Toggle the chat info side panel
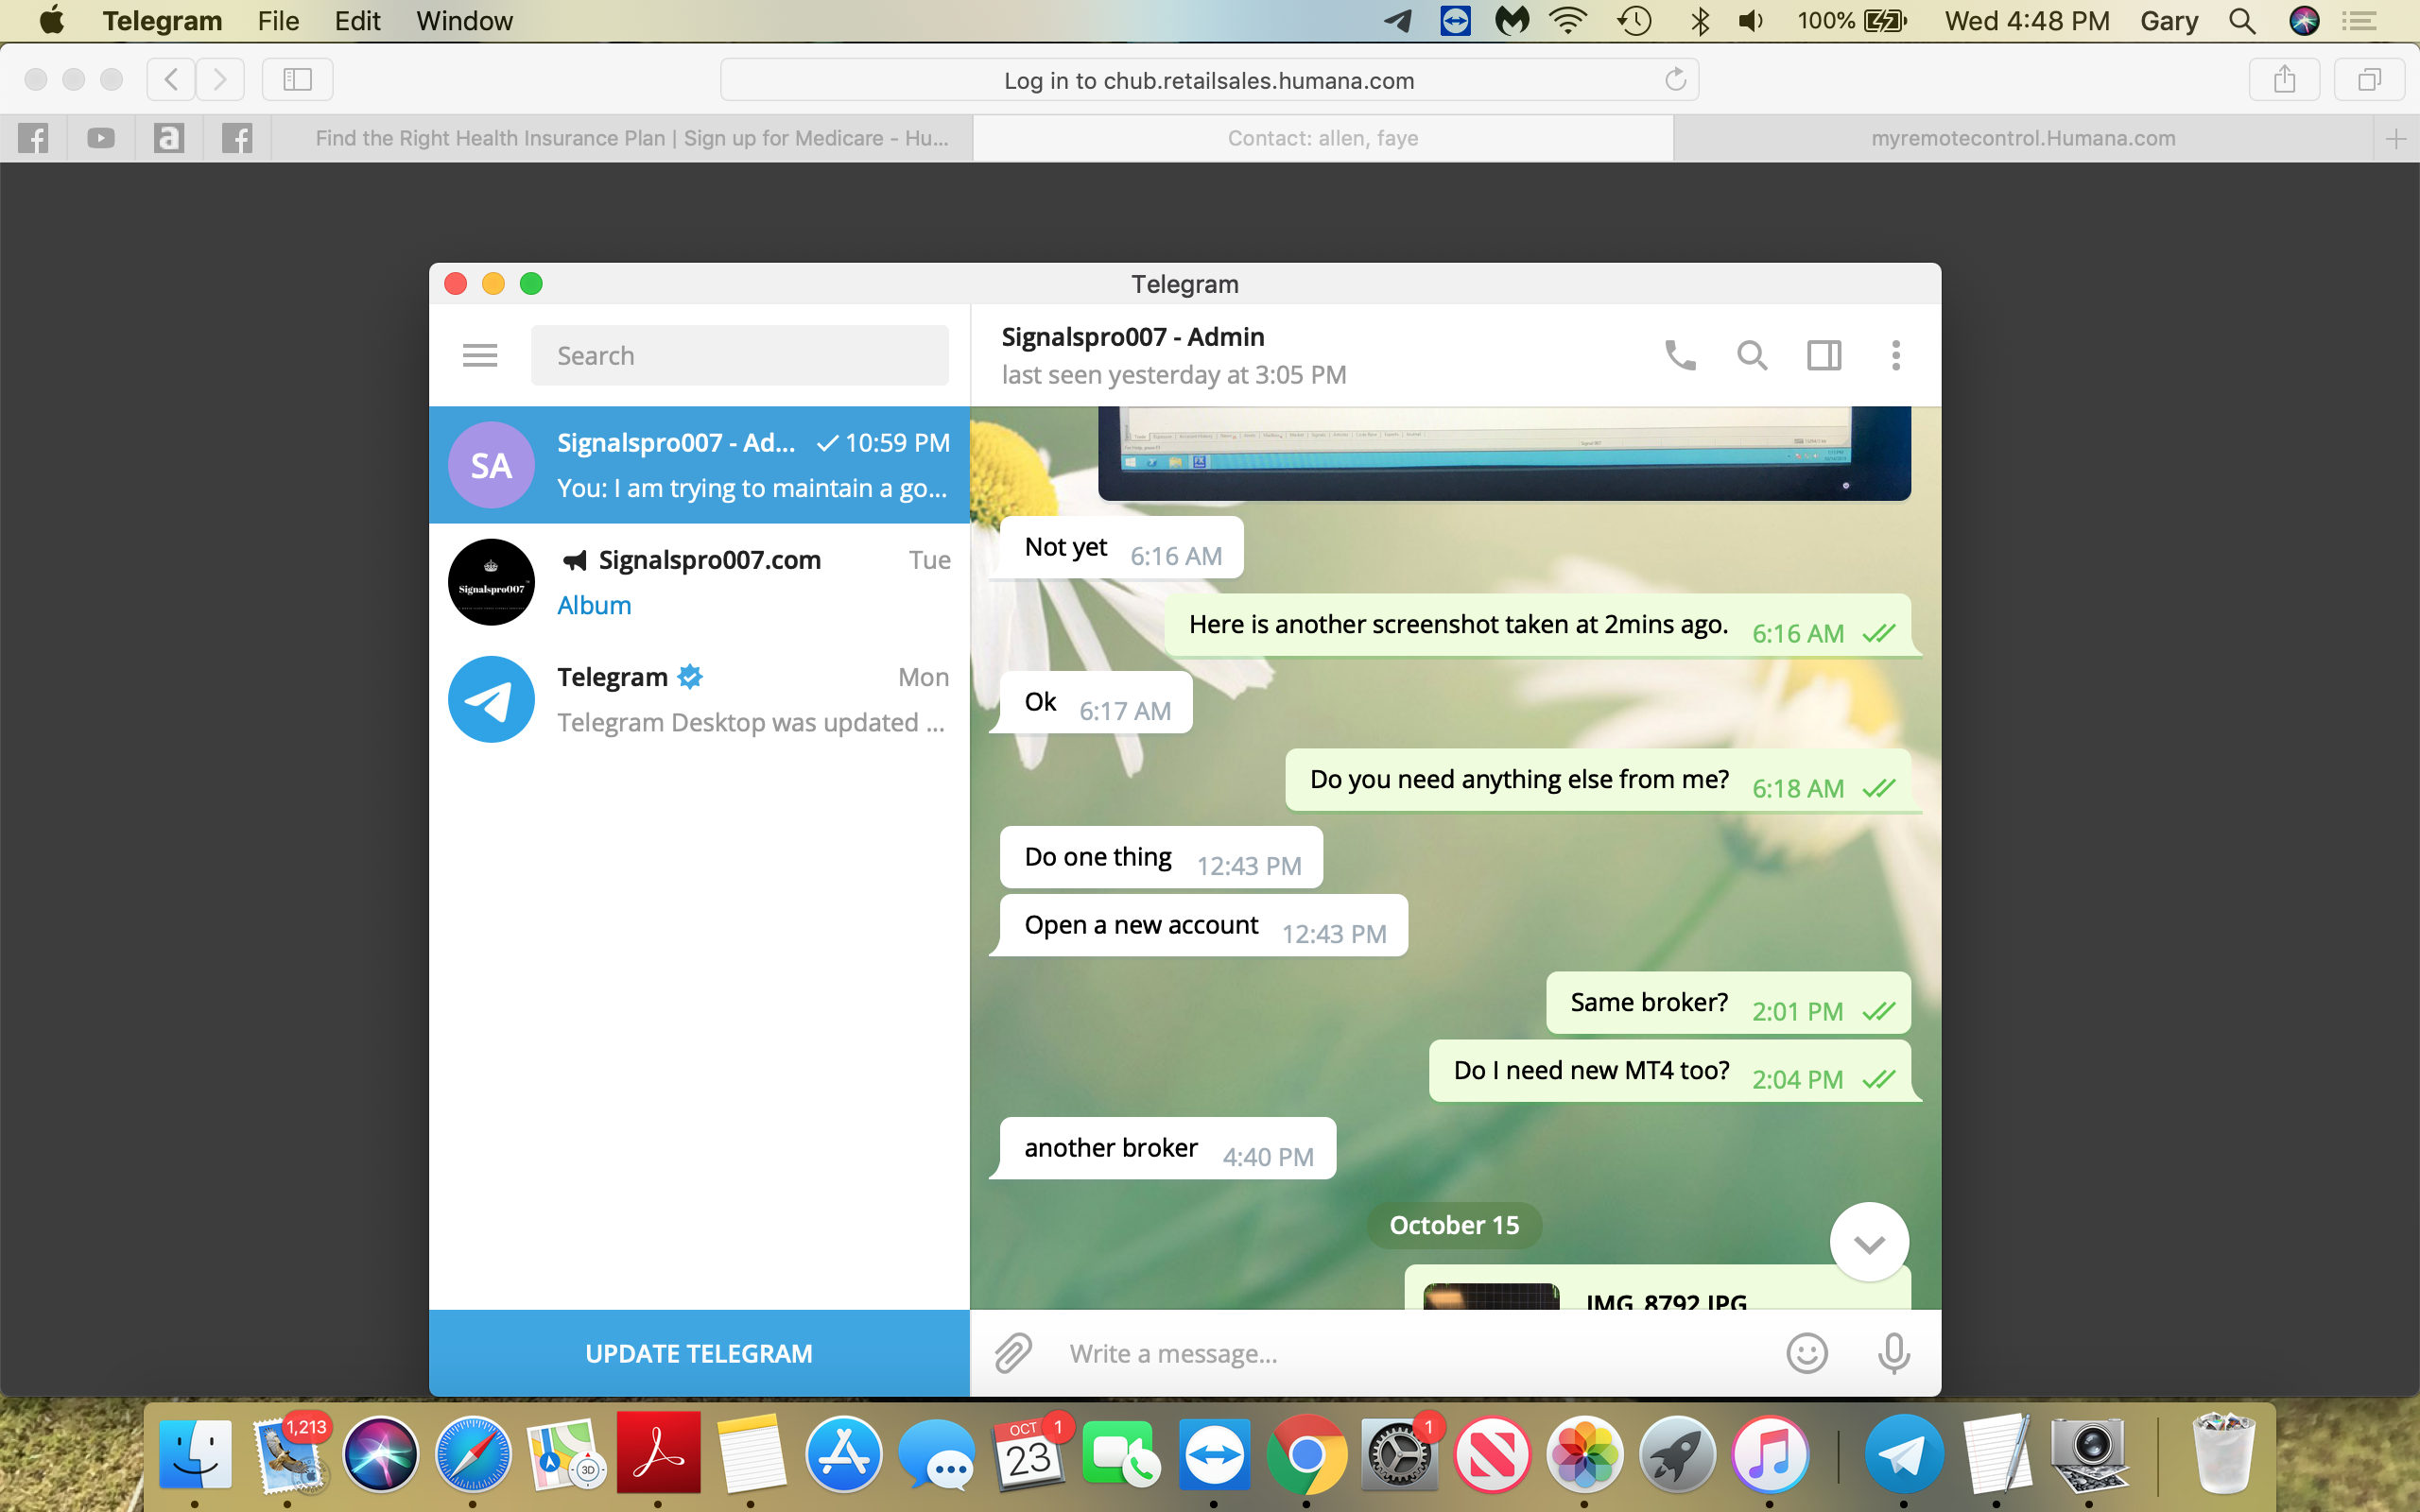2420x1512 pixels. [1824, 355]
